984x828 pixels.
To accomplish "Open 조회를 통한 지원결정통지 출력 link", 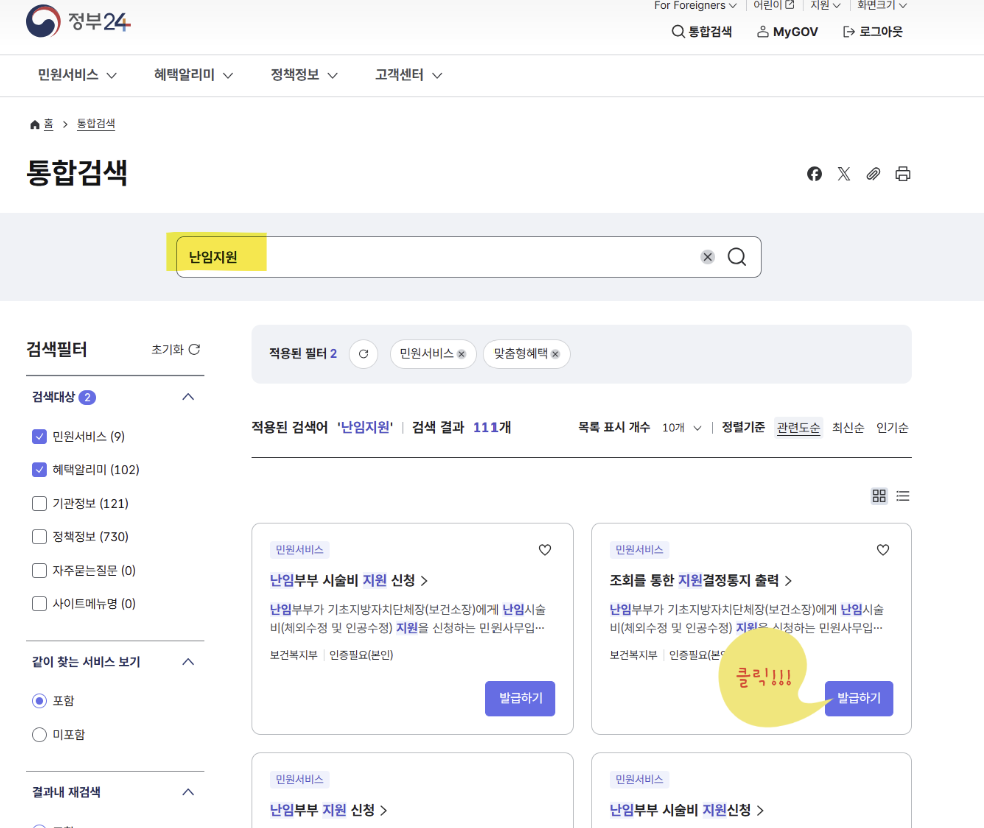I will point(700,580).
